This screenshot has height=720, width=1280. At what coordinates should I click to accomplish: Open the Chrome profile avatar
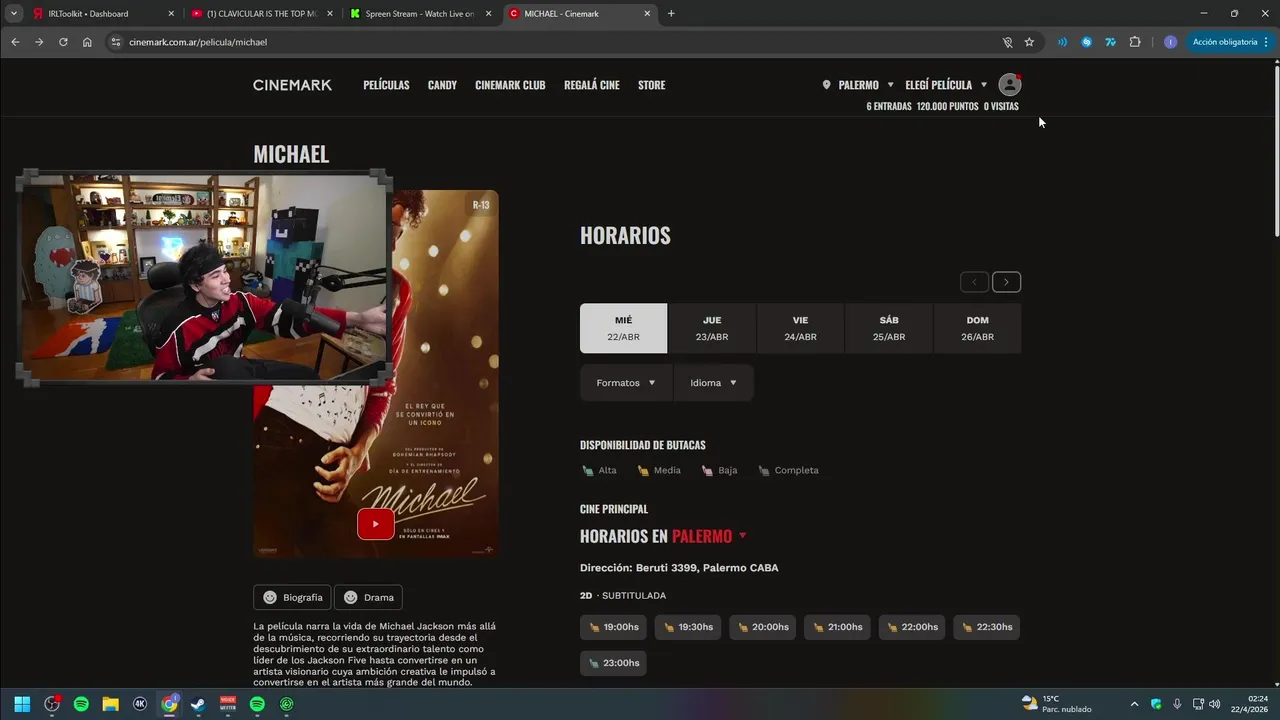1170,42
